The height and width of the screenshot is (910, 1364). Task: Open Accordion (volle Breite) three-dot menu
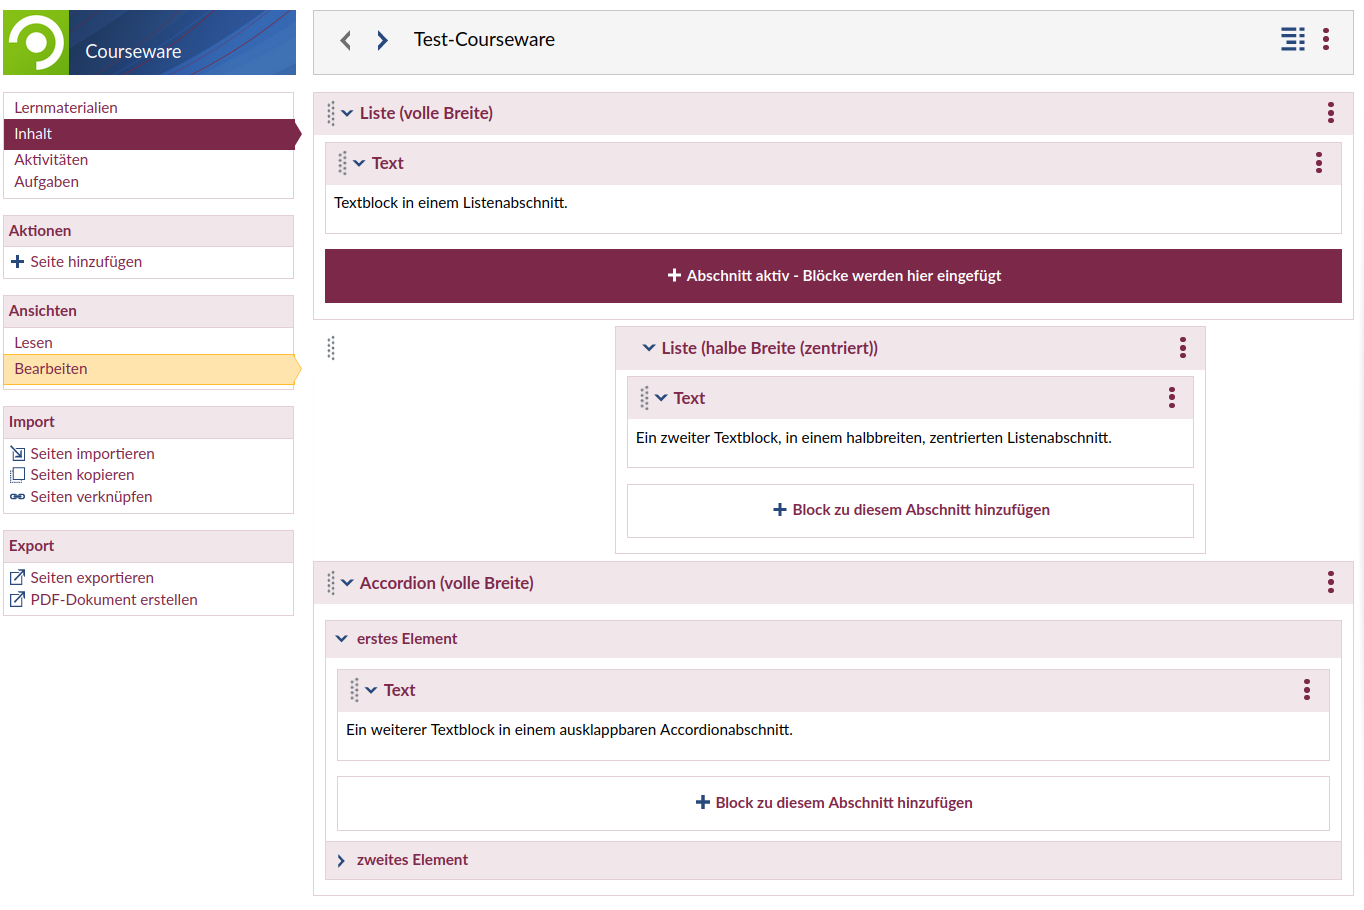tap(1331, 583)
